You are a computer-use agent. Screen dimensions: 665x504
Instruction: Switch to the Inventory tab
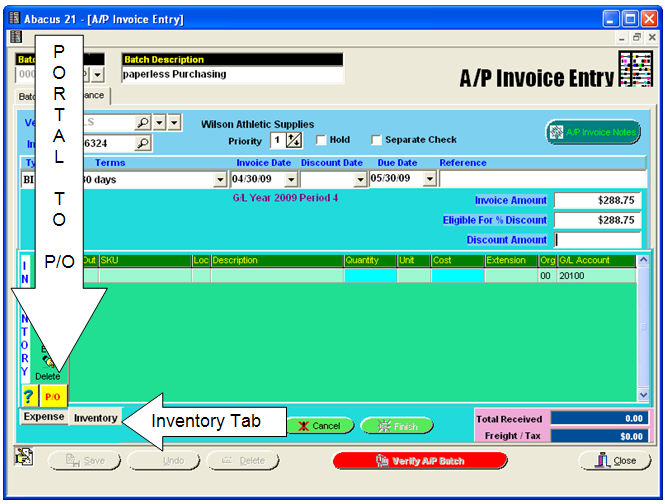click(95, 418)
